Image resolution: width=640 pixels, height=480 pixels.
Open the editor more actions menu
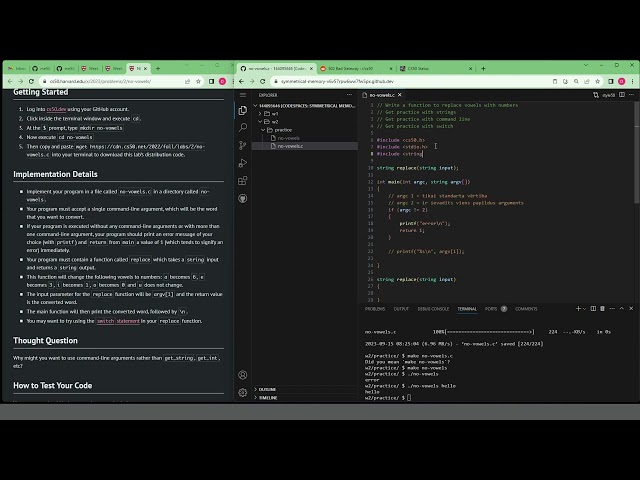pos(631,95)
